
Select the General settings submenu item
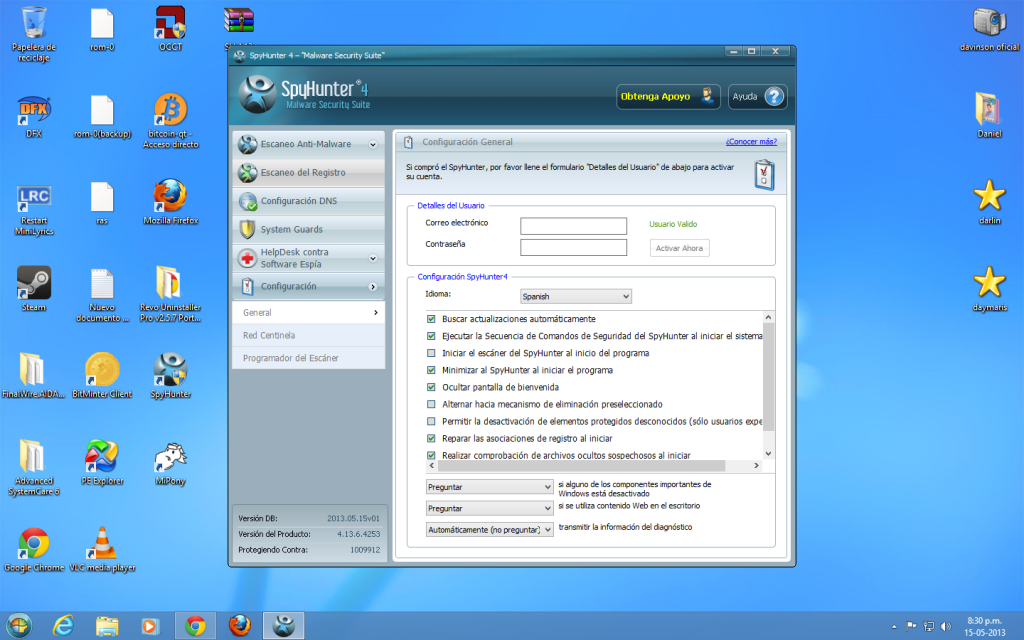pos(308,313)
